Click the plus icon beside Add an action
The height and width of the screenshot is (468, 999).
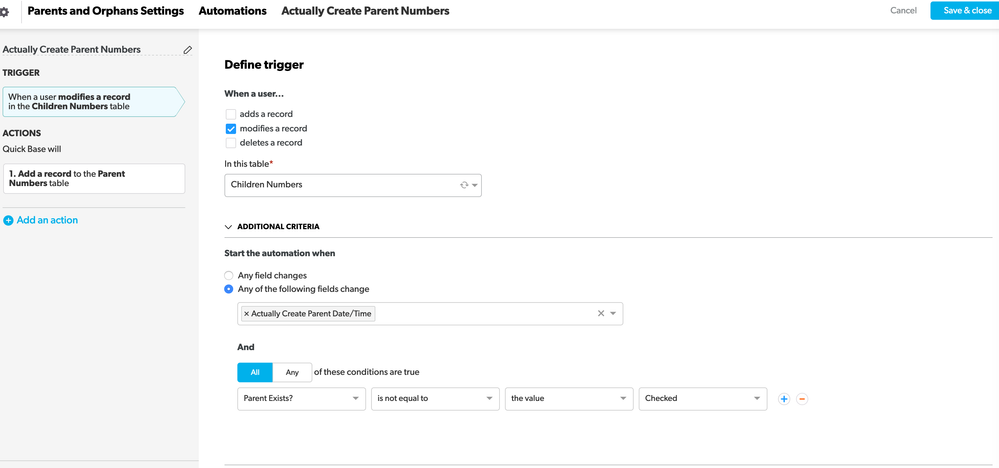coord(8,220)
